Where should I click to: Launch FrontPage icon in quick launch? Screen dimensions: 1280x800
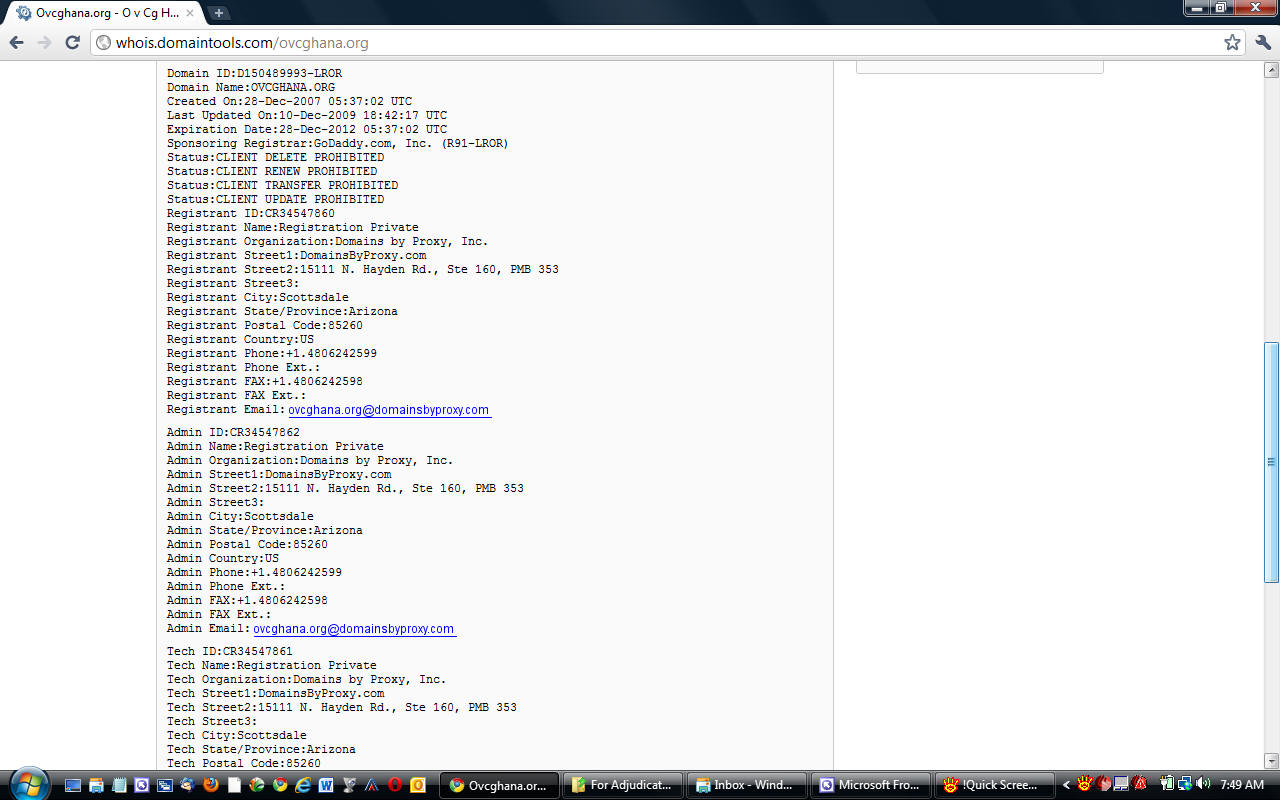142,785
